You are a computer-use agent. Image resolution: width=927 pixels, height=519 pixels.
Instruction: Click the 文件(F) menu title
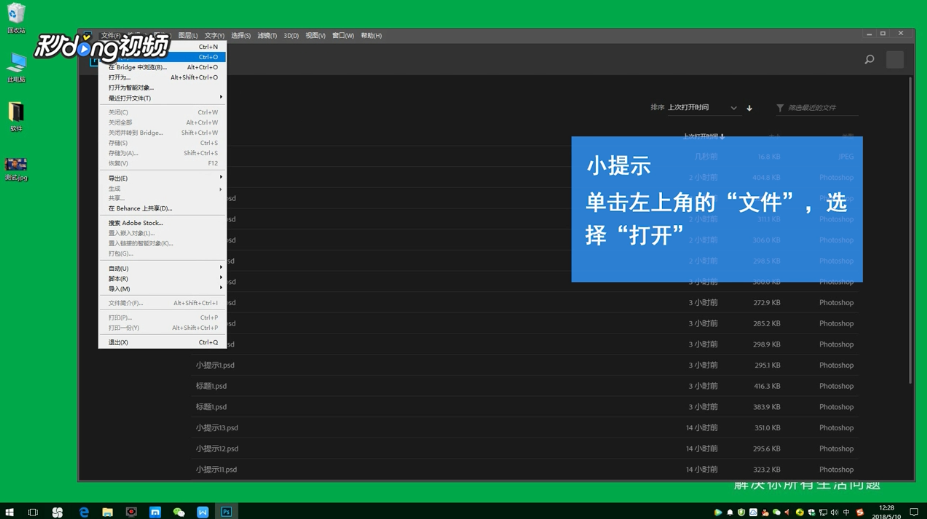[x=111, y=35]
